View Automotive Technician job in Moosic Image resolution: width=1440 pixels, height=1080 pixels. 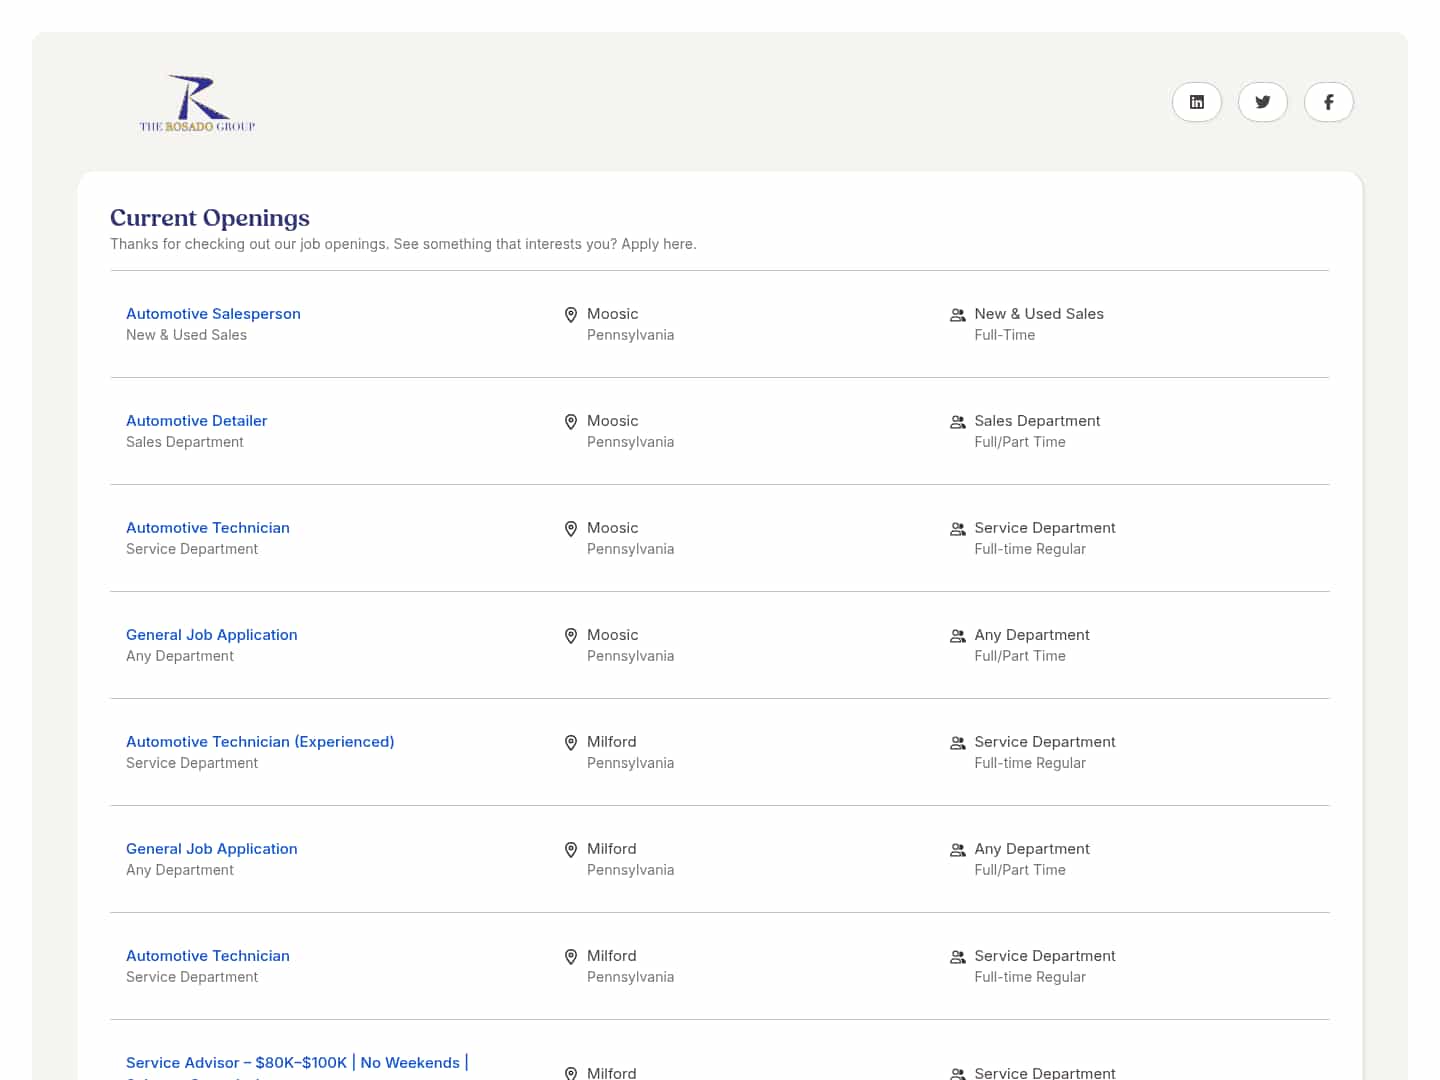(x=207, y=528)
